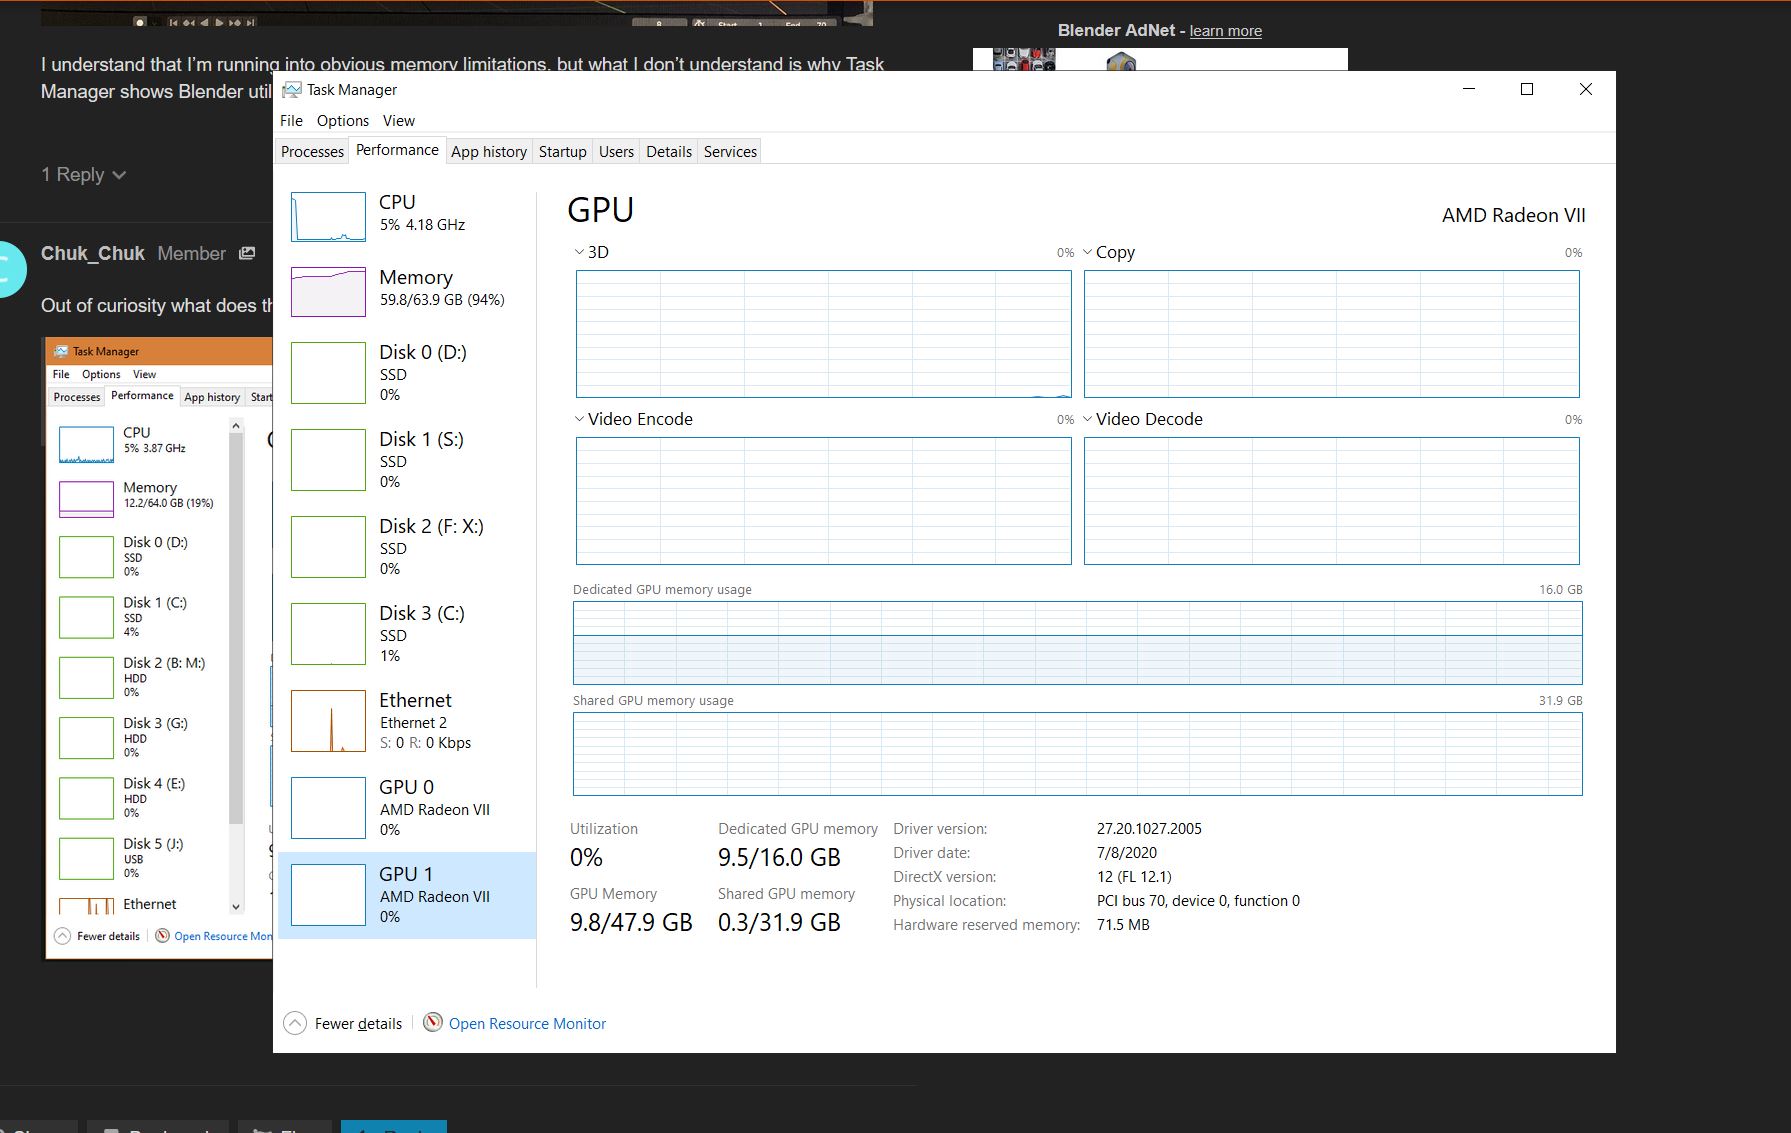Viewport: 1791px width, 1133px height.
Task: Click the Hardware reserved memory 71.5 MB value
Action: tap(1123, 925)
